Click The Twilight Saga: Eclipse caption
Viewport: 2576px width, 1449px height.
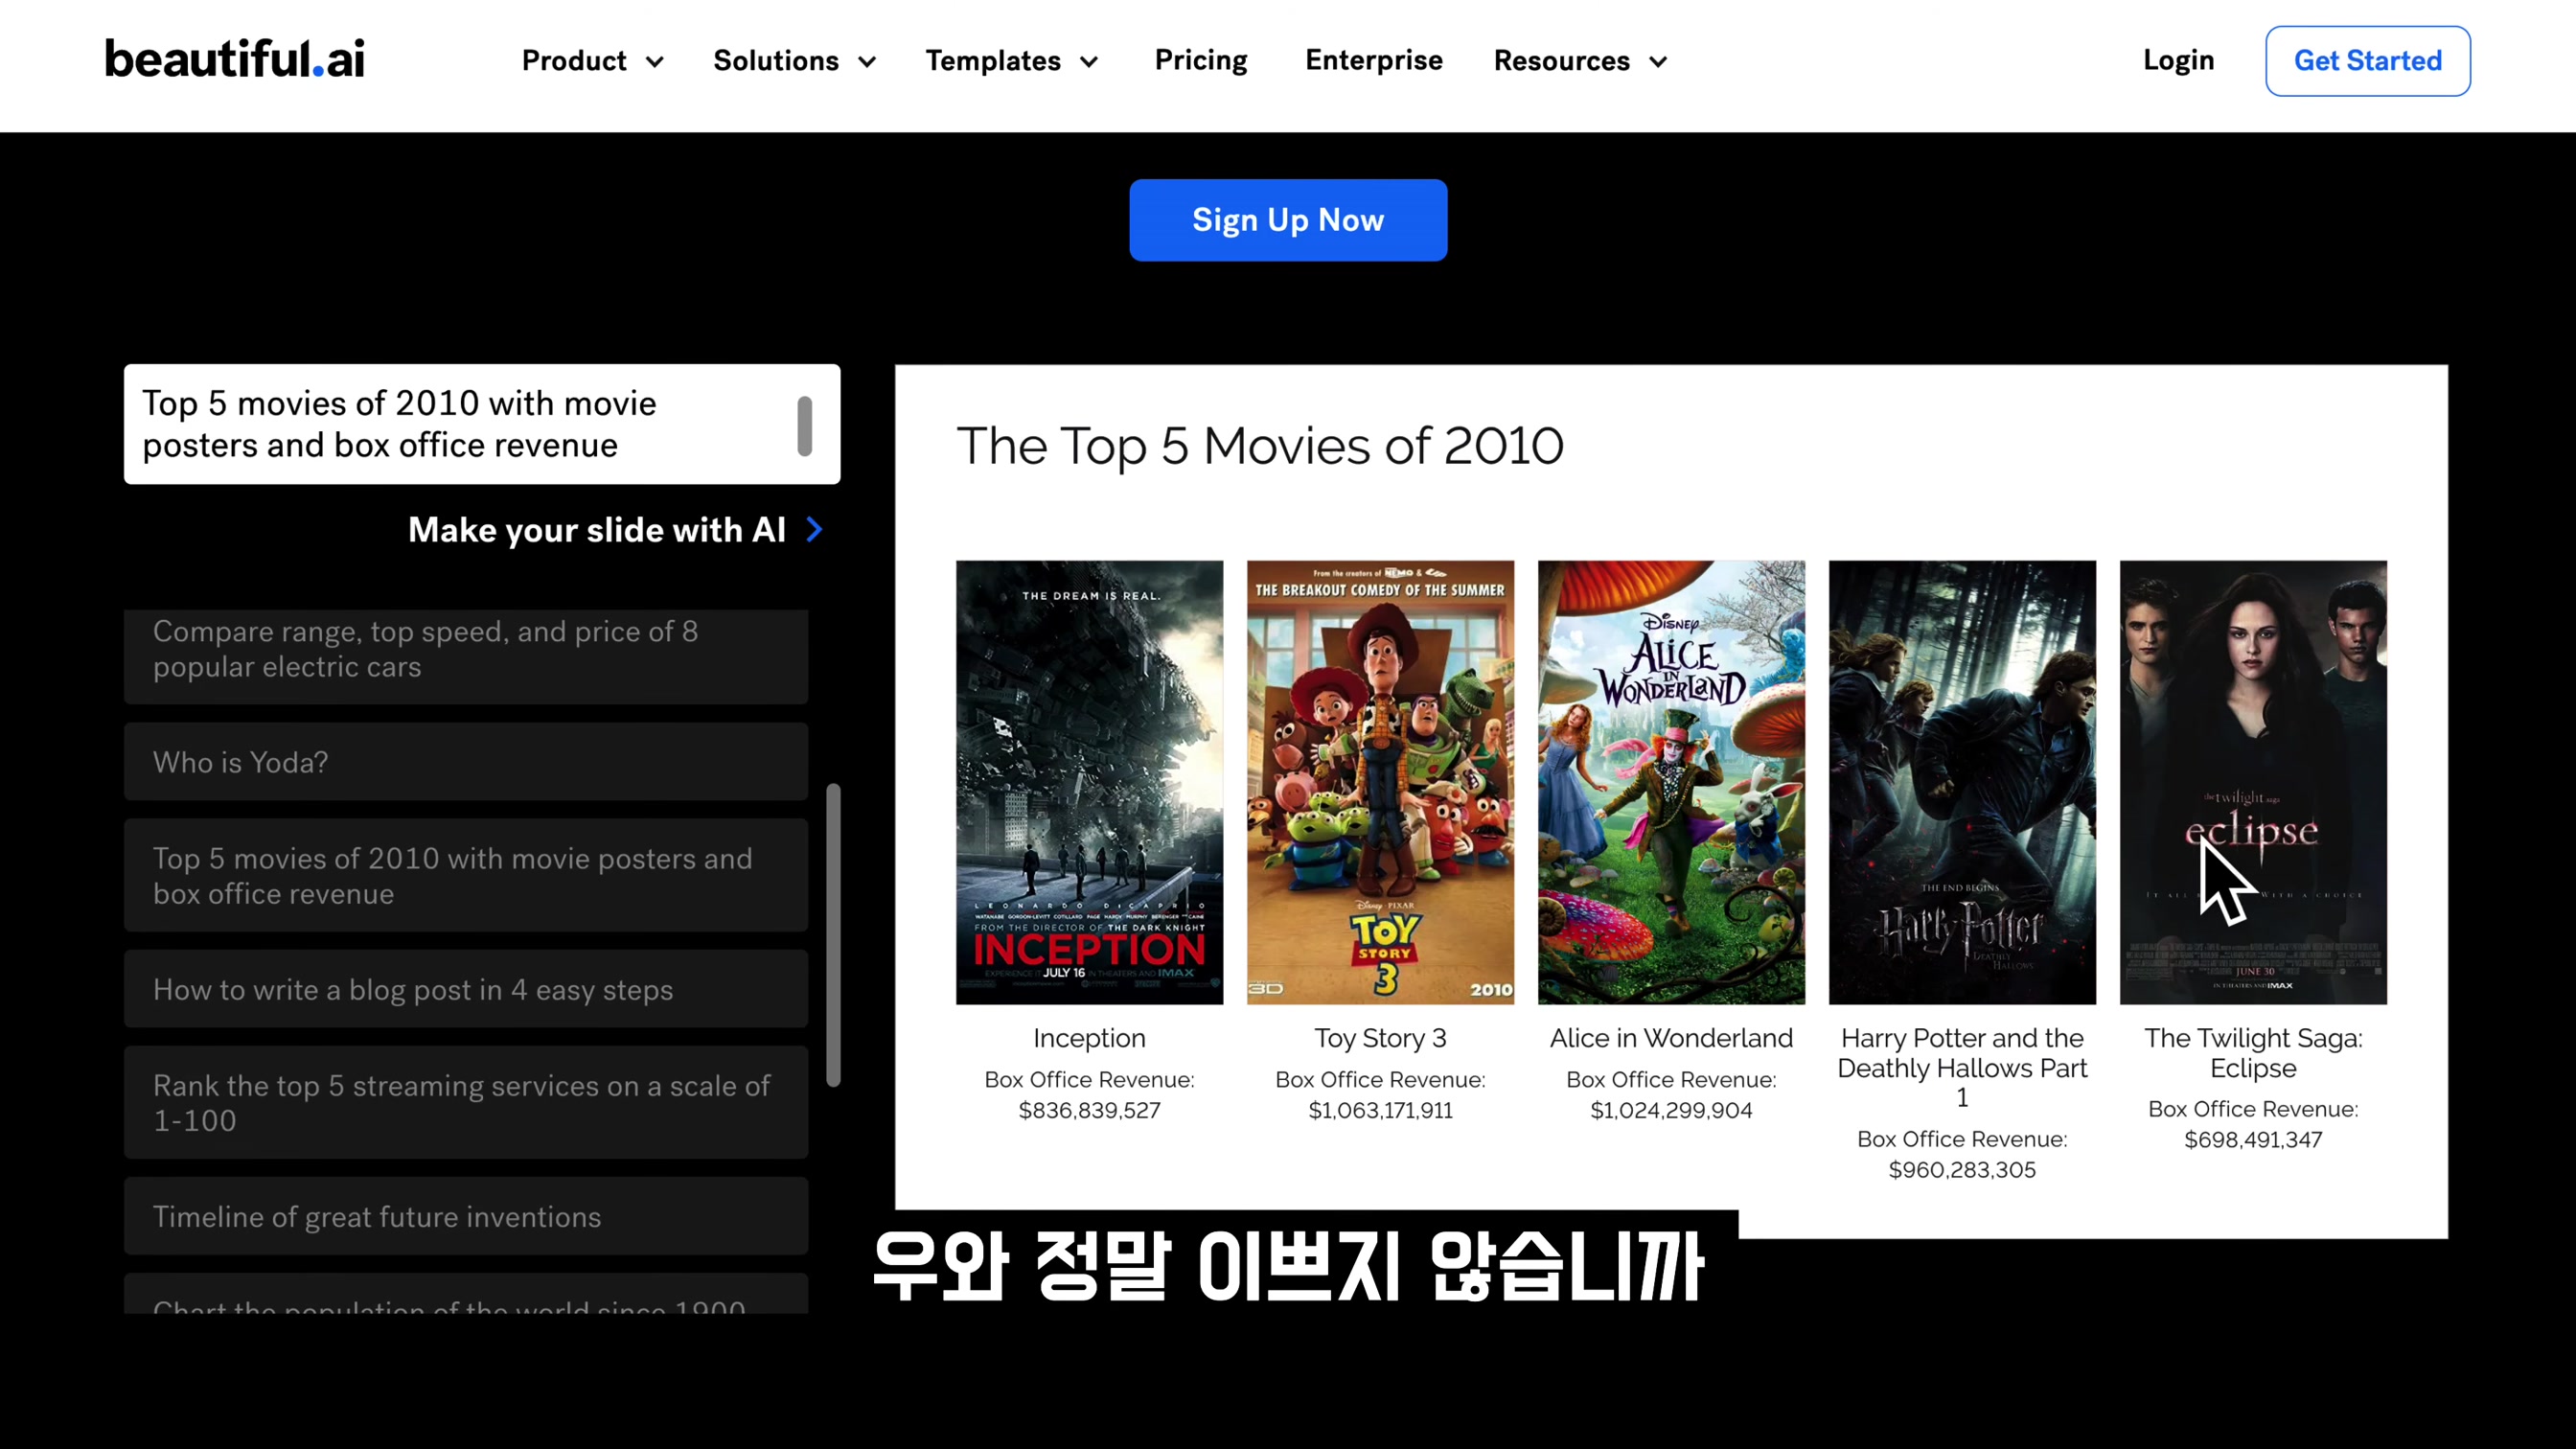2253,1053
